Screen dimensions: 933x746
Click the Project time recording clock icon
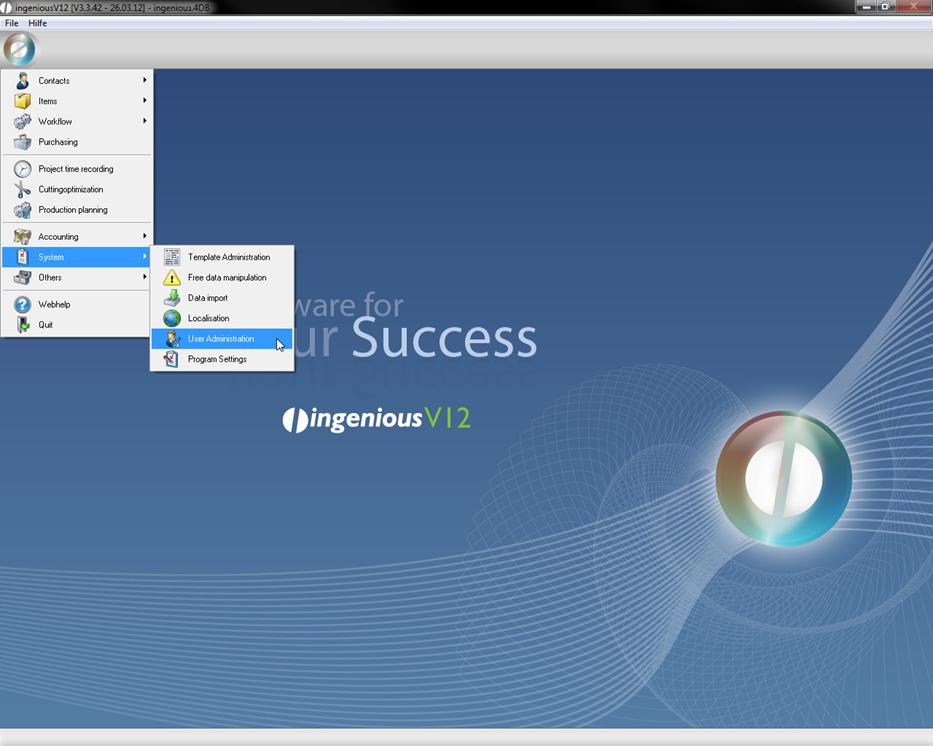pos(22,169)
